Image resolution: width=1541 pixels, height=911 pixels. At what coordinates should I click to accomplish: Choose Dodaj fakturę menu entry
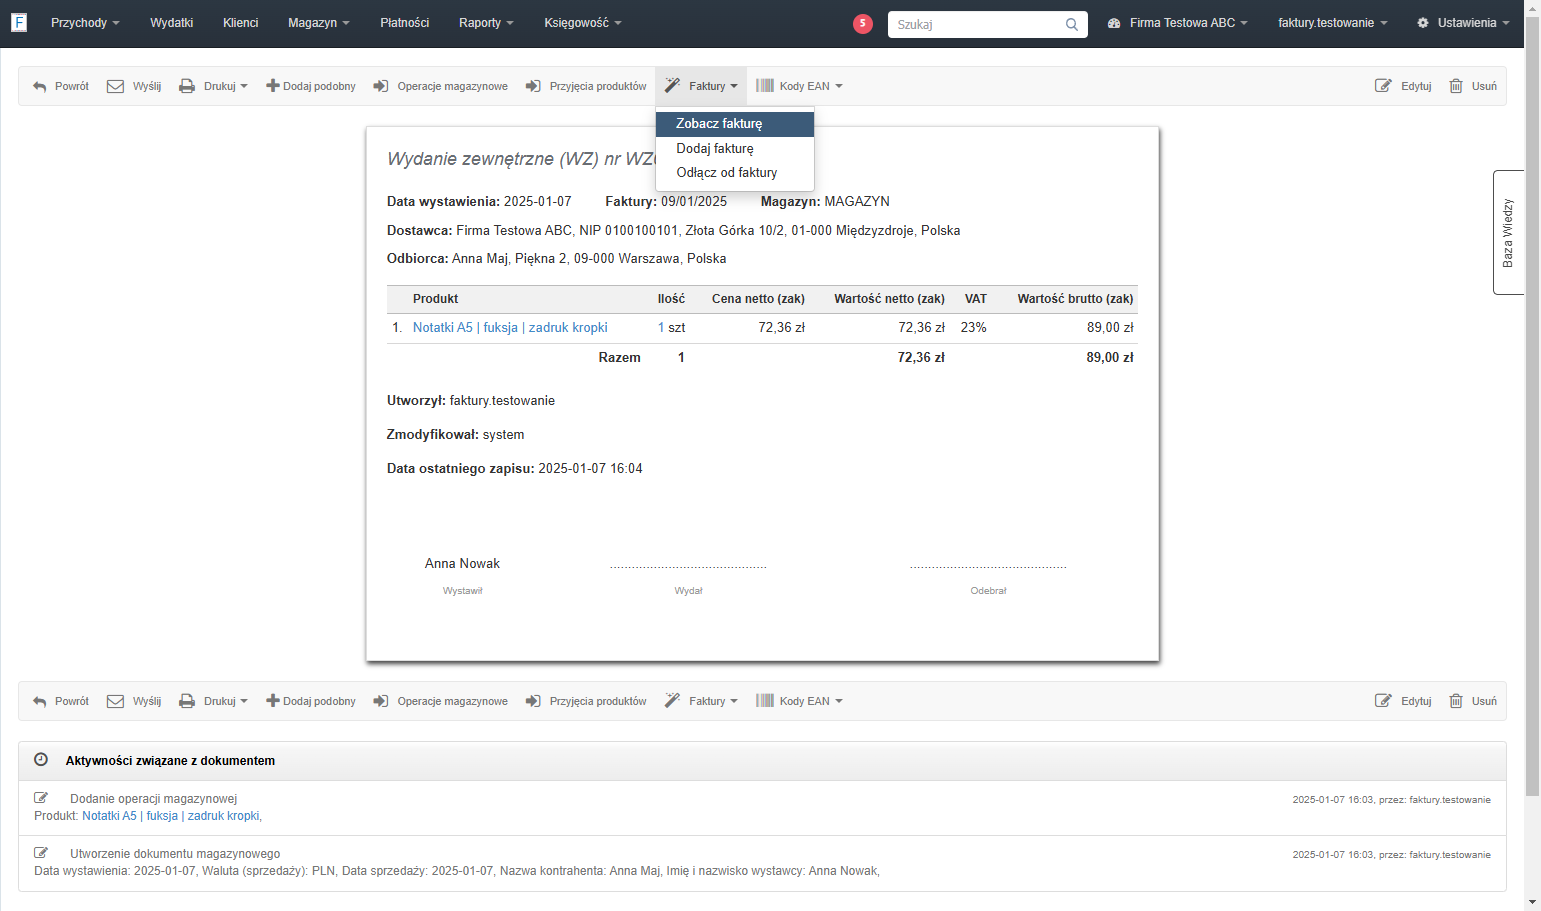(735, 148)
